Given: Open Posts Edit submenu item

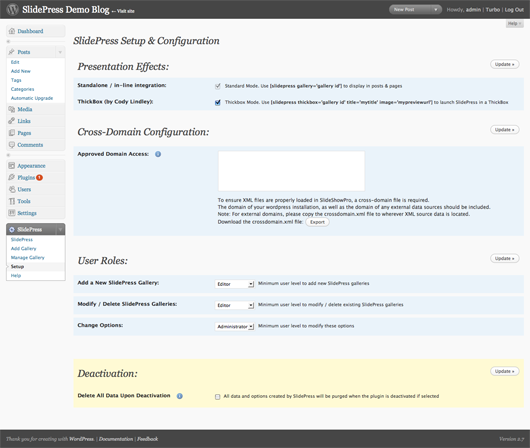Looking at the screenshot, I should pos(15,62).
